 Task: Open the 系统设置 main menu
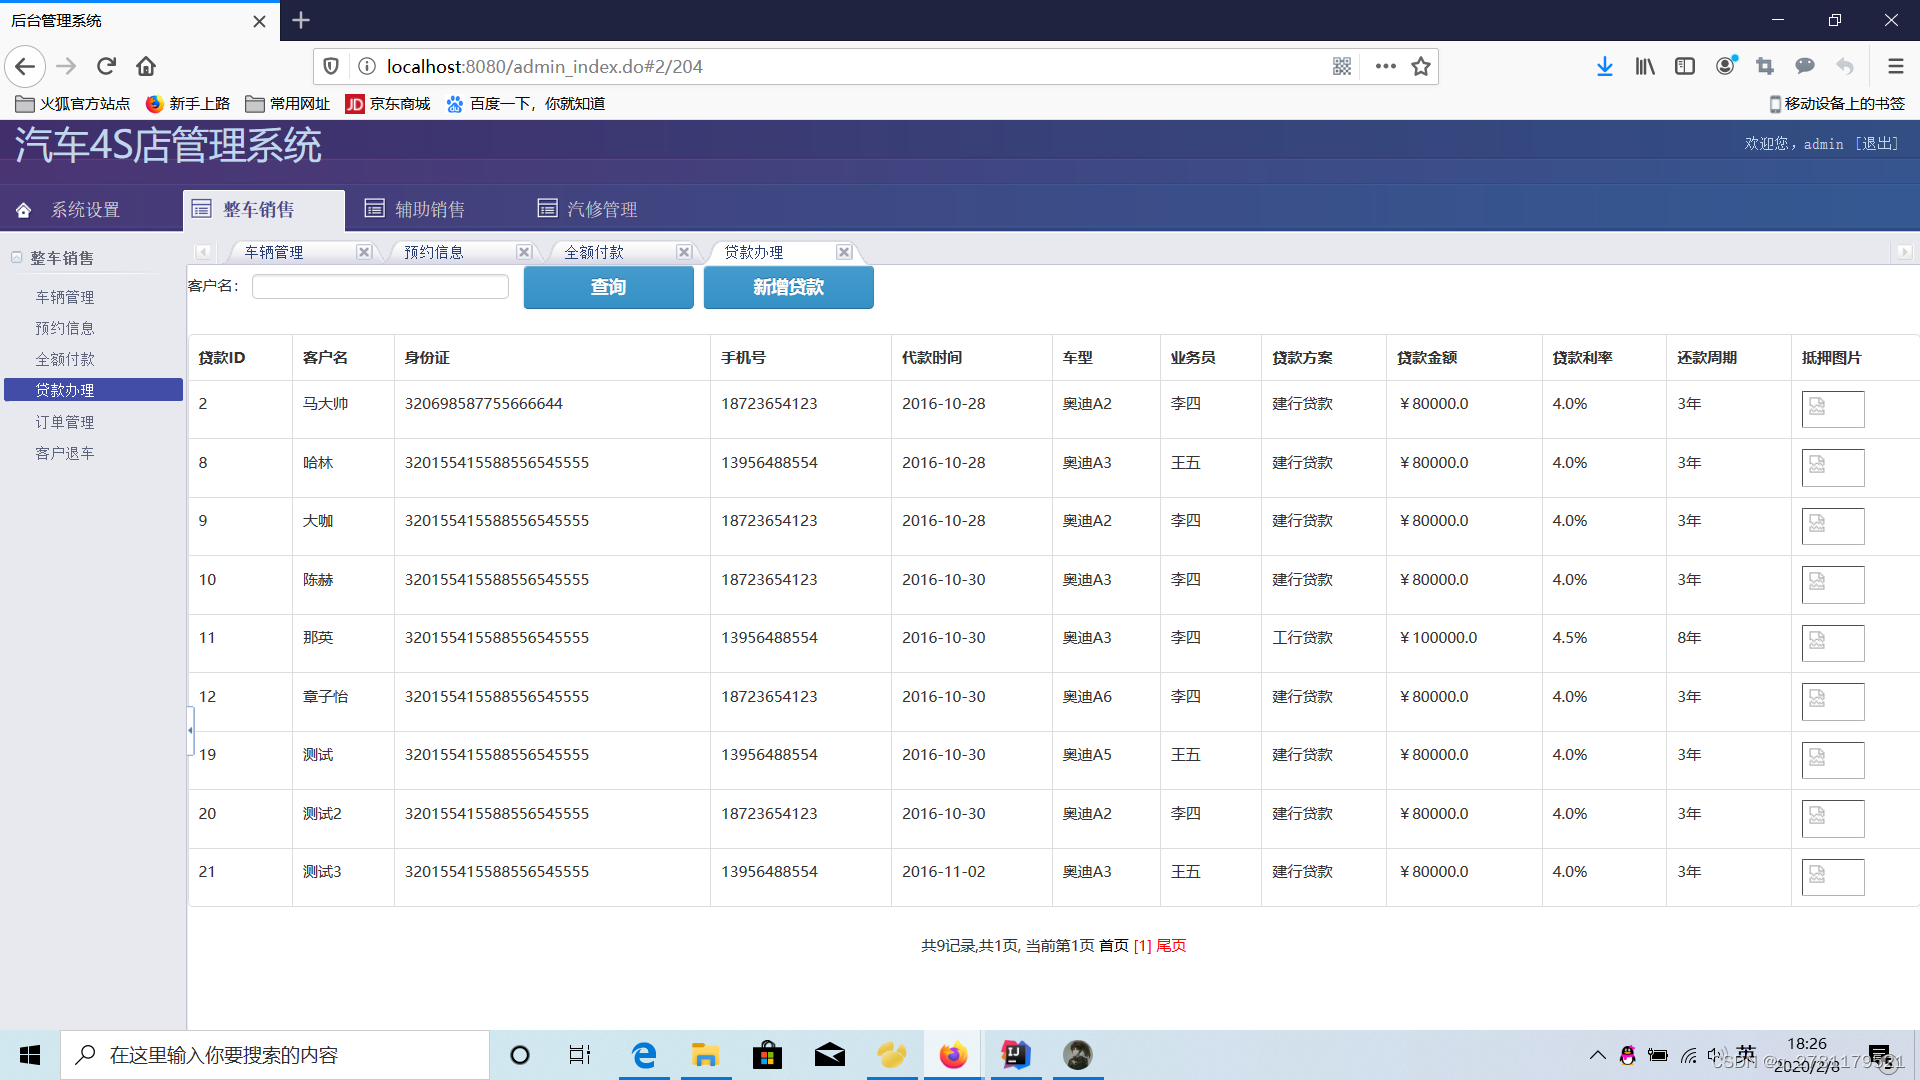point(85,210)
